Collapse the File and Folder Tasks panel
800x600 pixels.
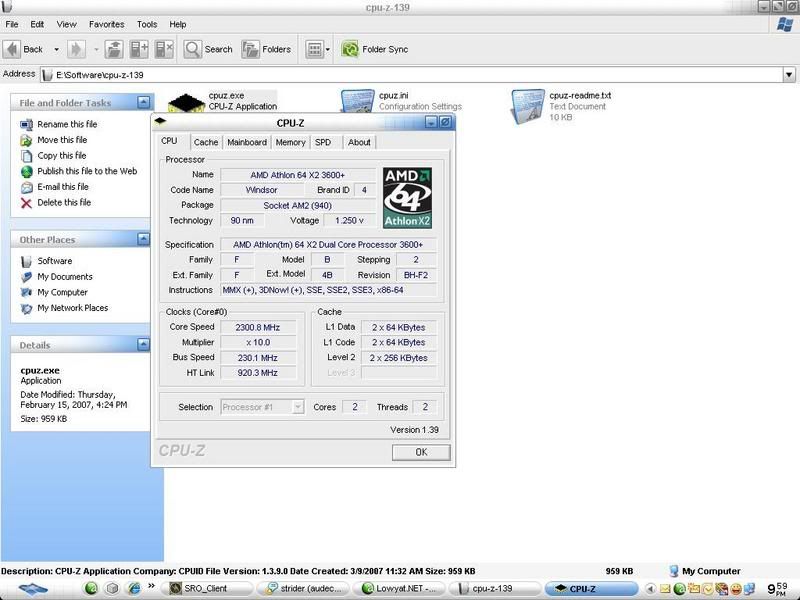point(144,103)
